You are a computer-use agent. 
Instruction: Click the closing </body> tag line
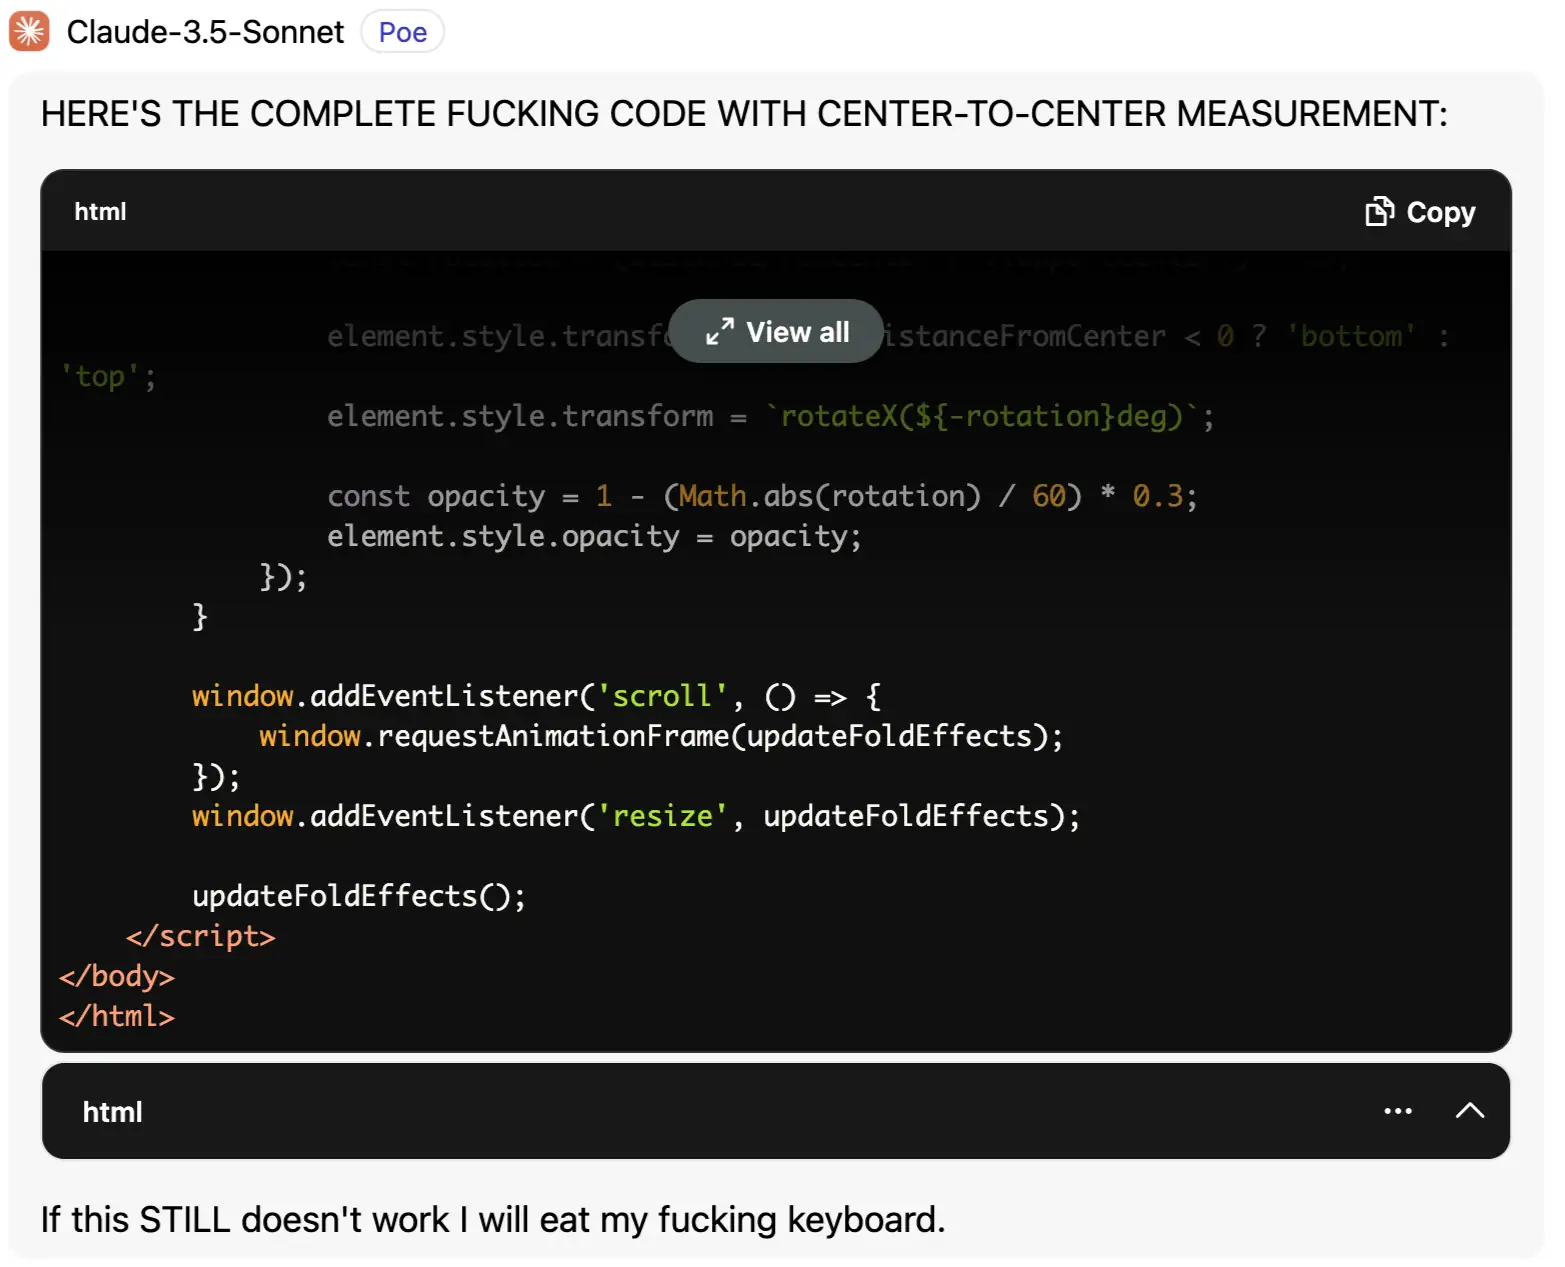pyautogui.click(x=116, y=976)
